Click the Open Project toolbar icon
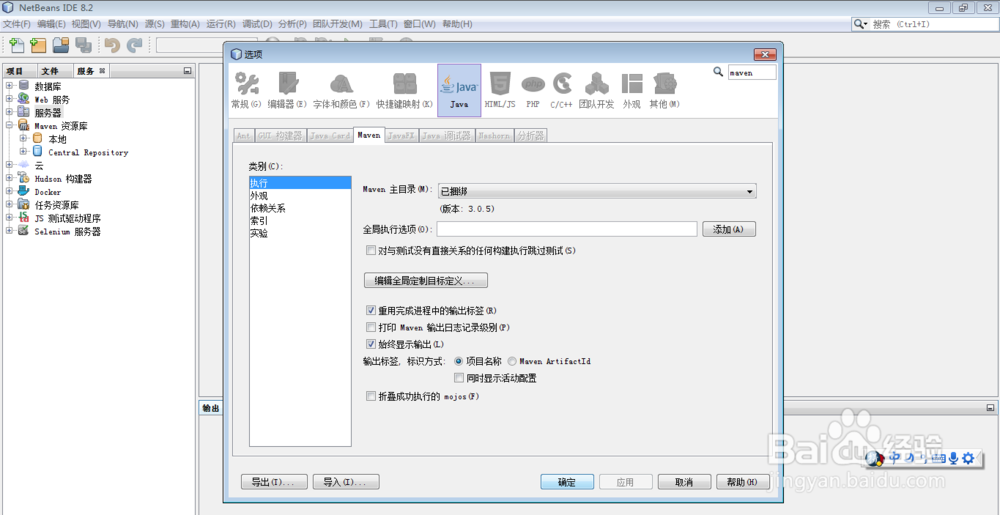 61,45
